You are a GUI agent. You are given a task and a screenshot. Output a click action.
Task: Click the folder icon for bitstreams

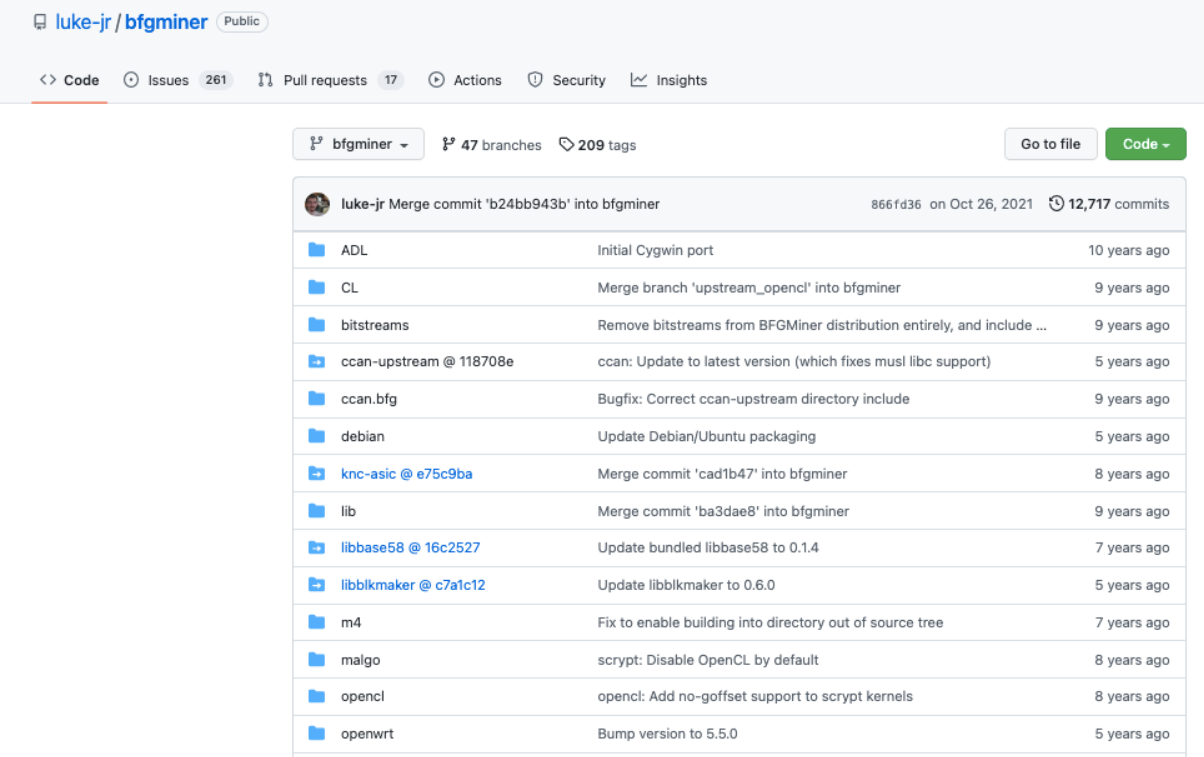[x=317, y=325]
